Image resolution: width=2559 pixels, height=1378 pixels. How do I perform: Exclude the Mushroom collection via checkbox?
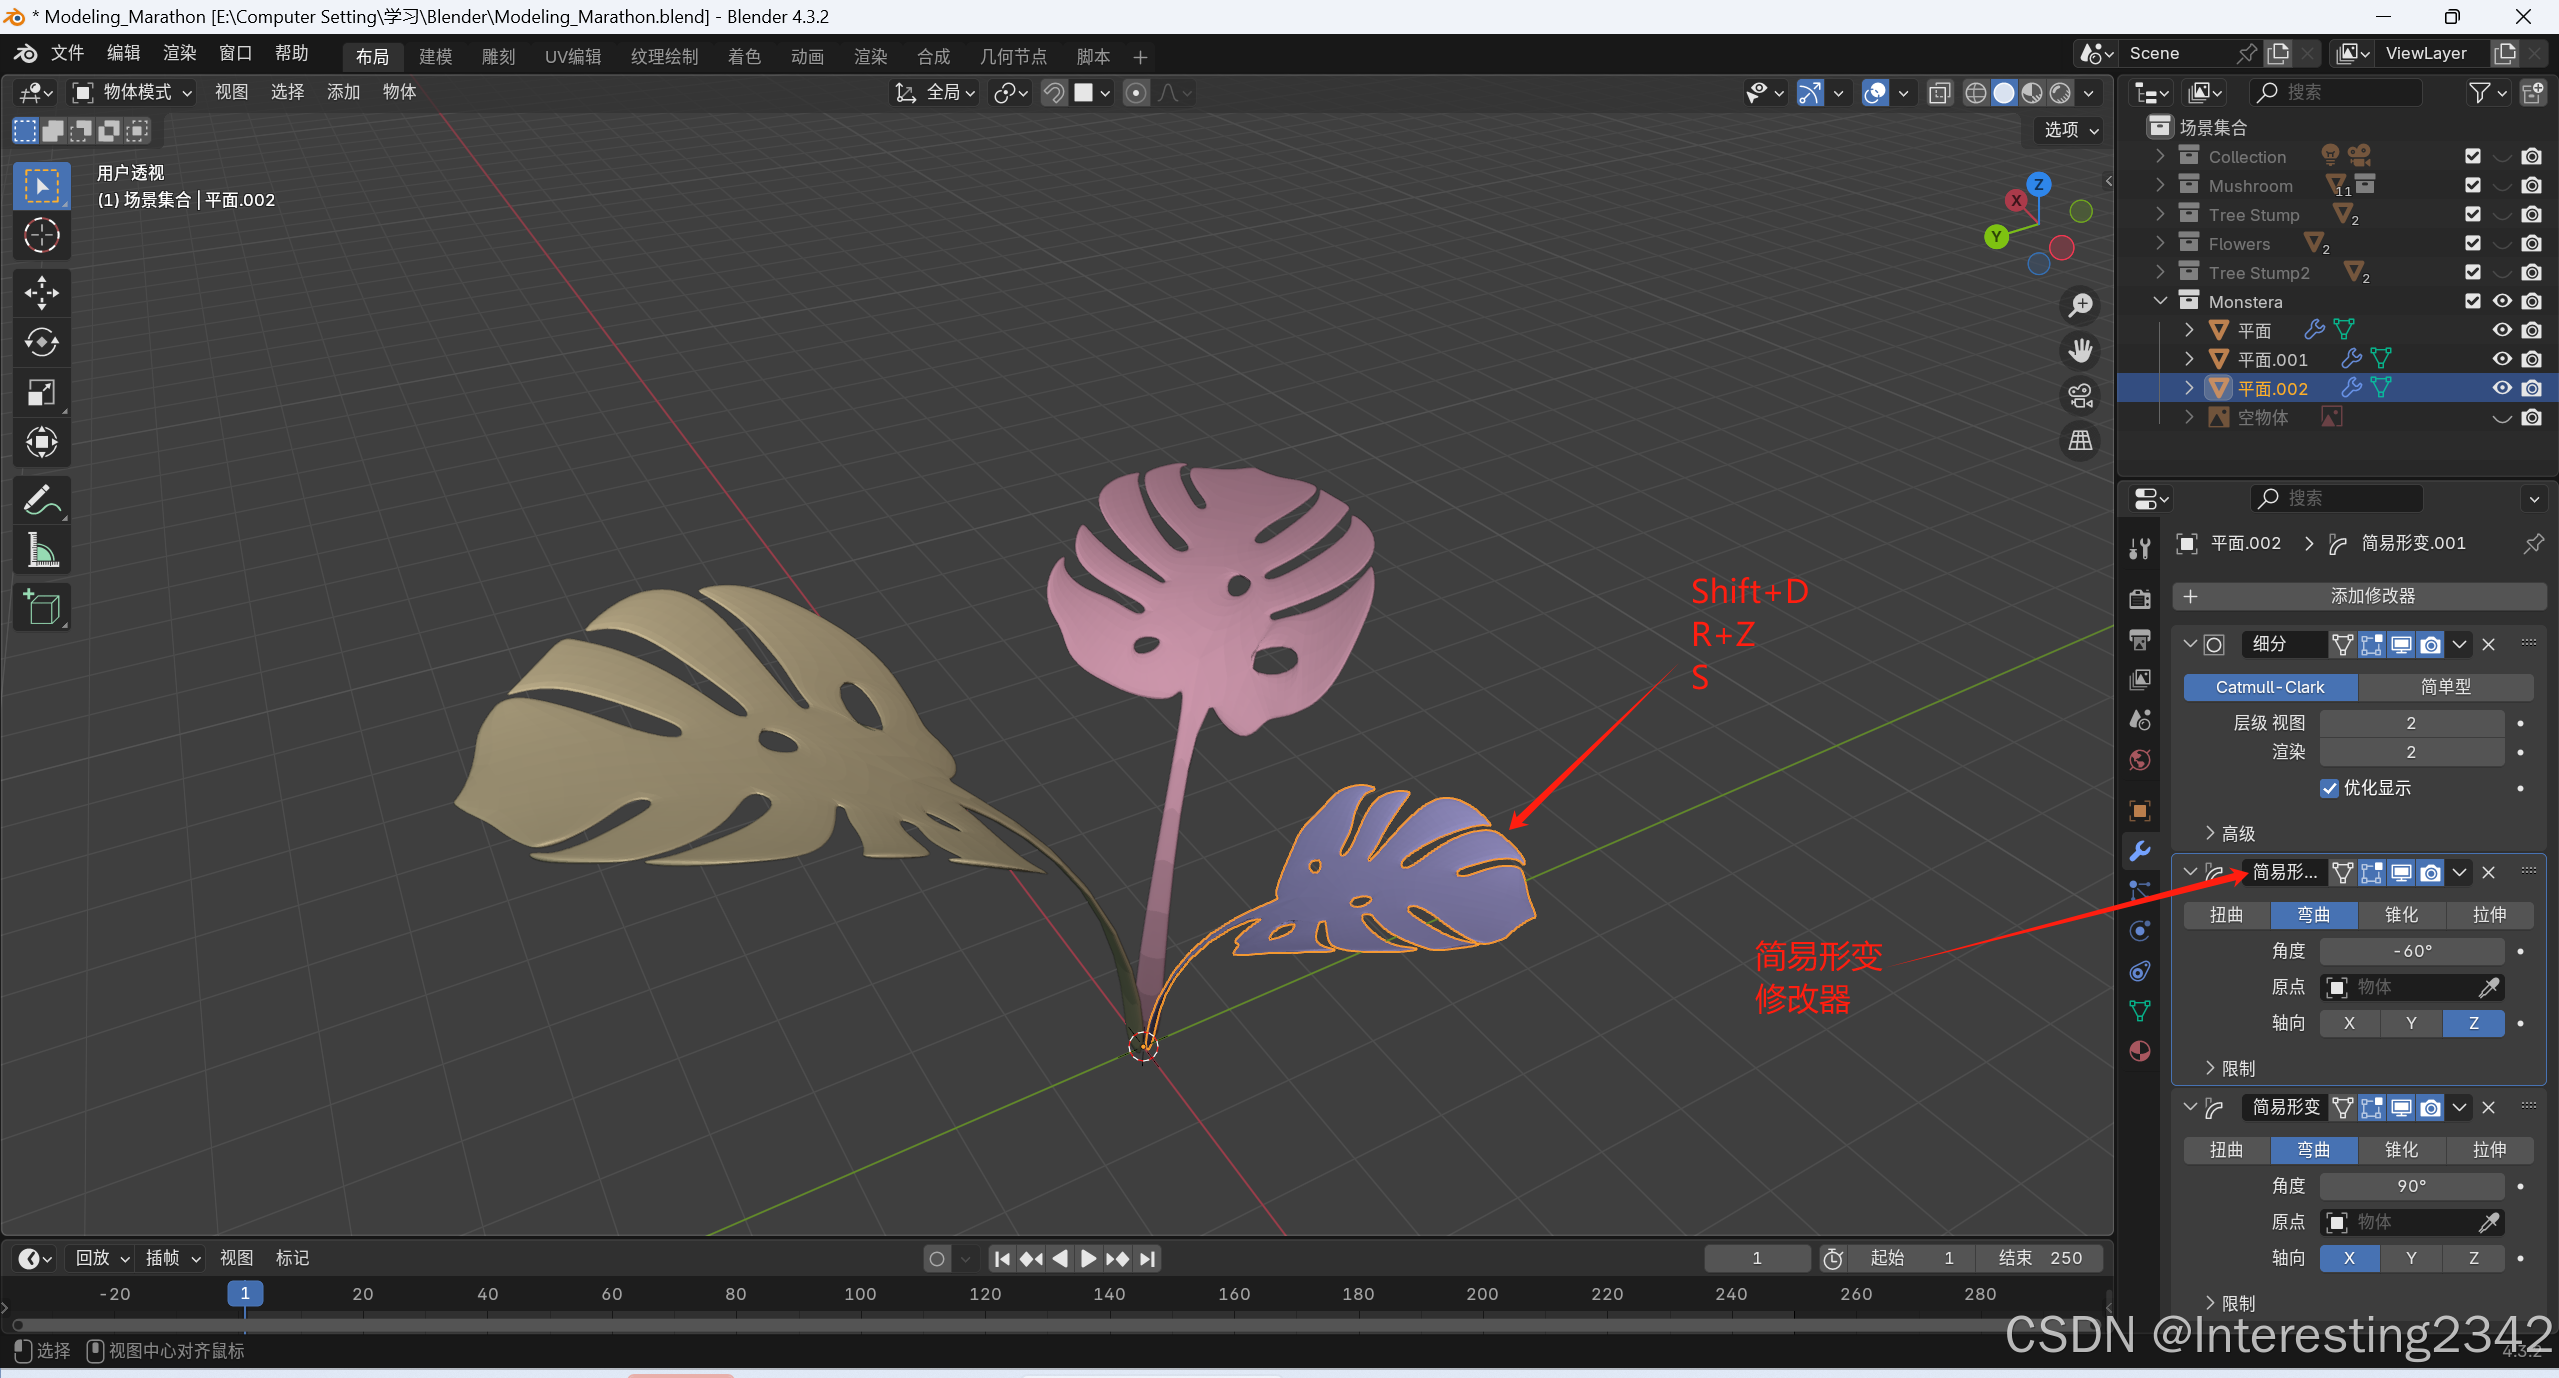2473,186
